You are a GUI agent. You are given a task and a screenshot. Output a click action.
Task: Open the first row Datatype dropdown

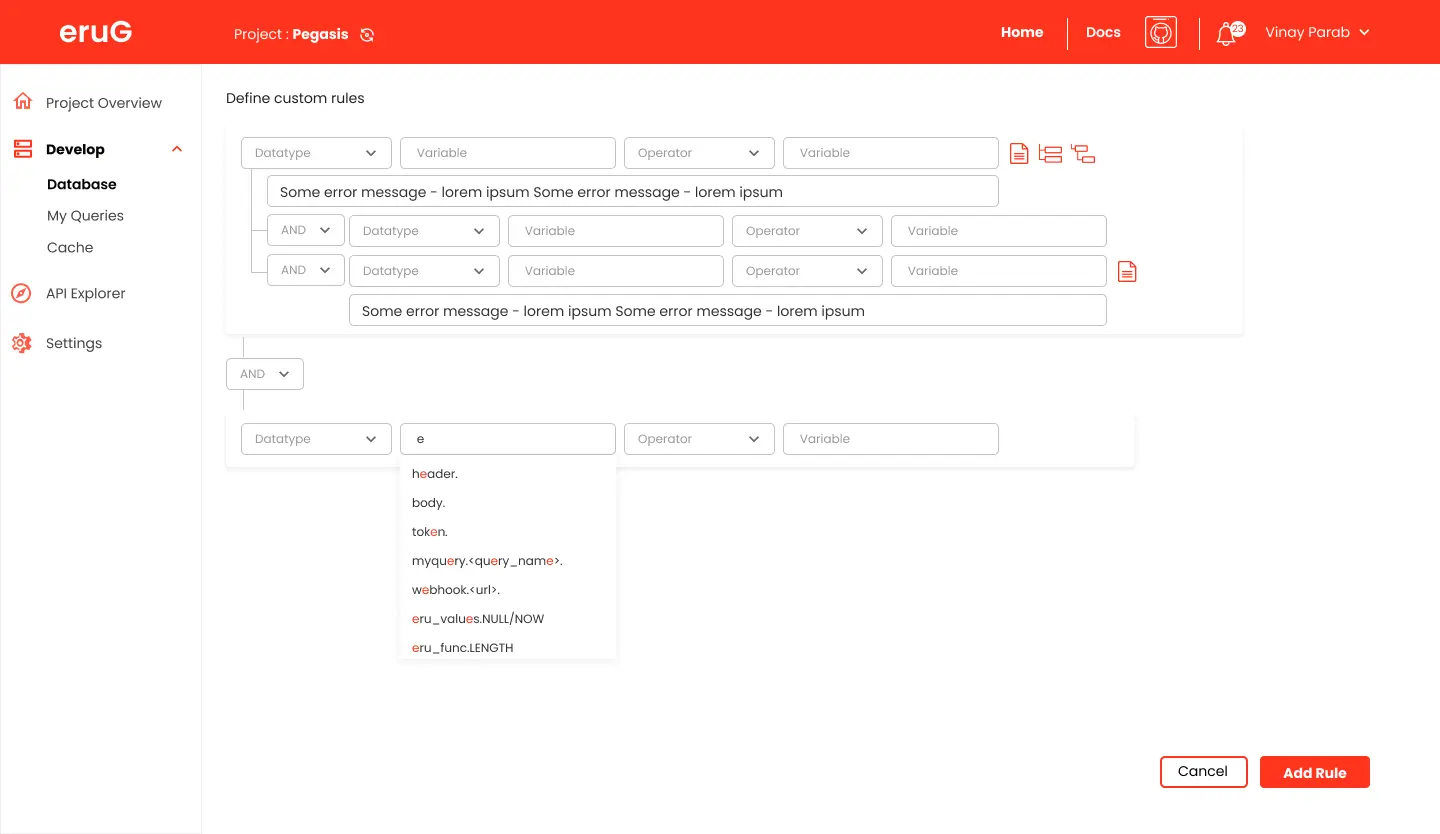316,153
